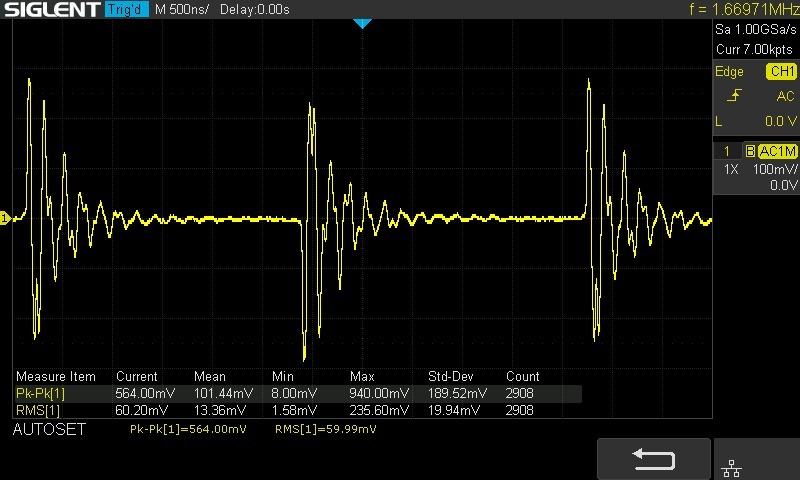The width and height of the screenshot is (800, 480).
Task: Click the channel 1 ground level marker
Action: [5, 218]
